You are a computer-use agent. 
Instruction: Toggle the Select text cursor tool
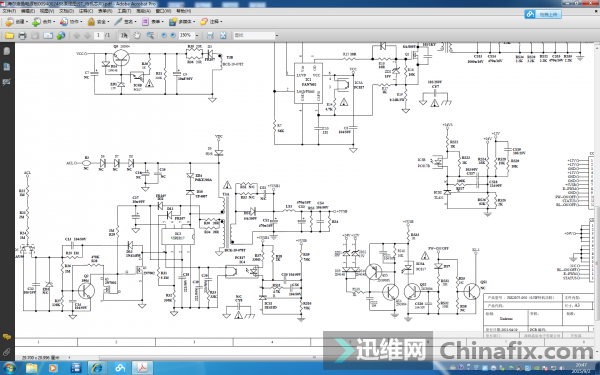pyautogui.click(x=124, y=36)
